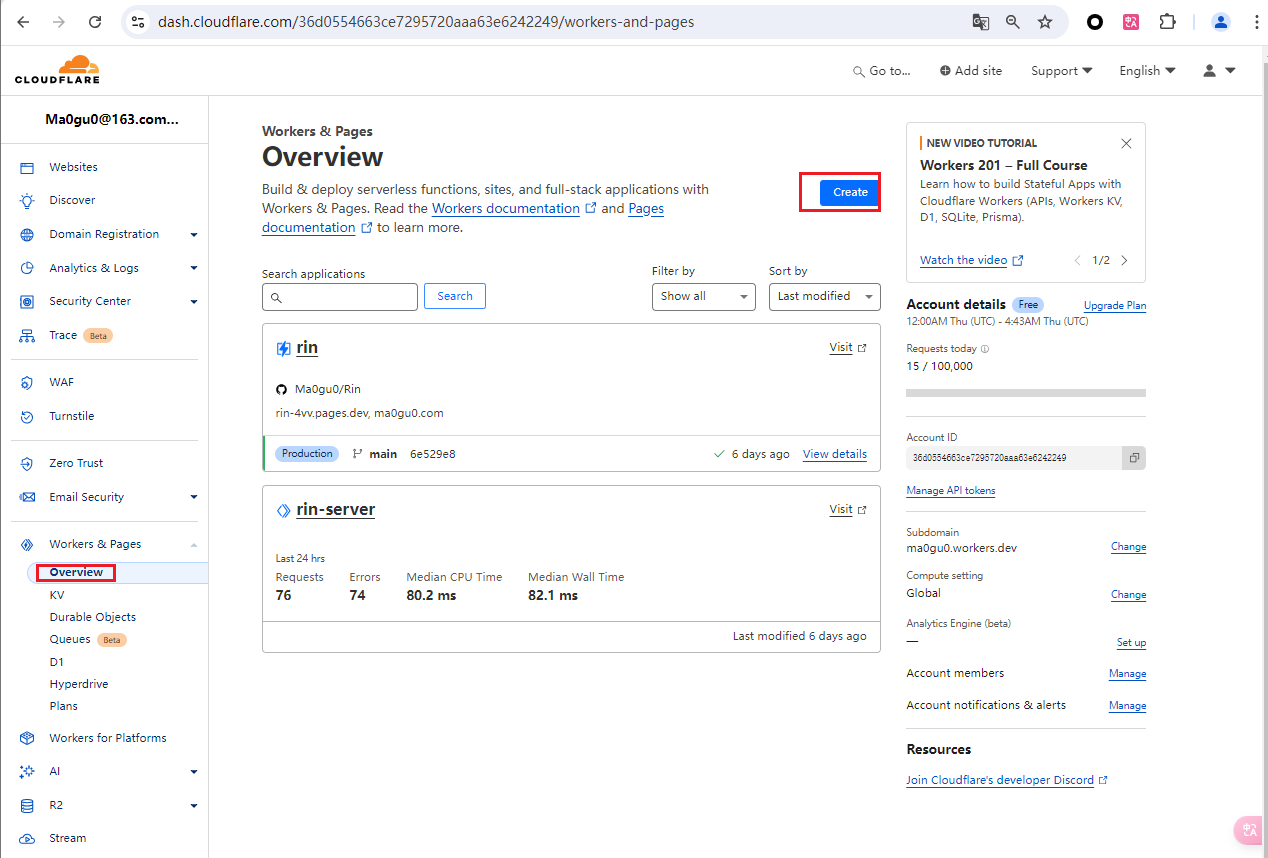This screenshot has width=1268, height=858.
Task: Expand the Email Security menu
Action: (194, 498)
